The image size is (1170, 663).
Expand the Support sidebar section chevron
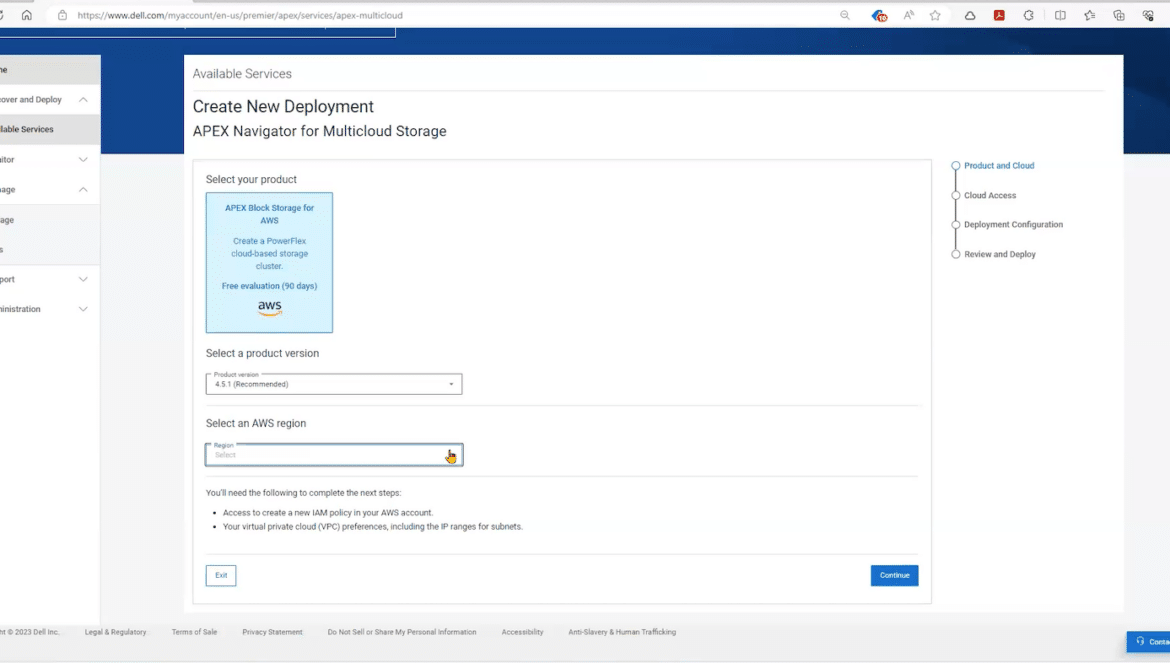pos(83,279)
